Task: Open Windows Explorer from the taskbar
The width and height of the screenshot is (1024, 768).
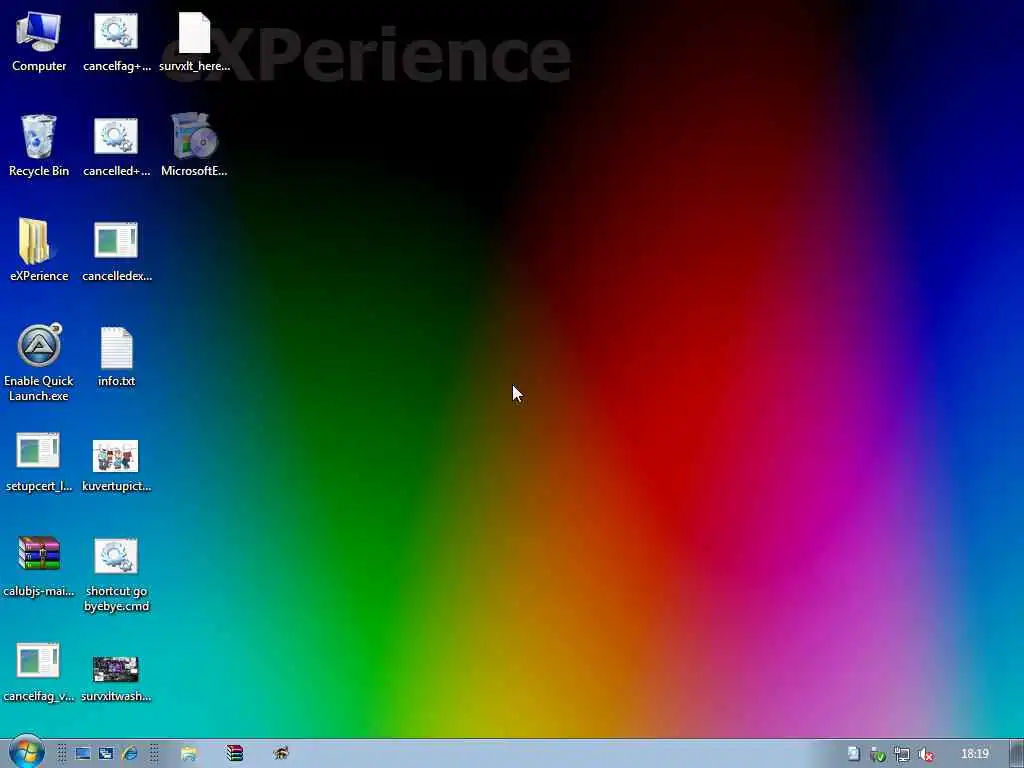Action: (188, 754)
